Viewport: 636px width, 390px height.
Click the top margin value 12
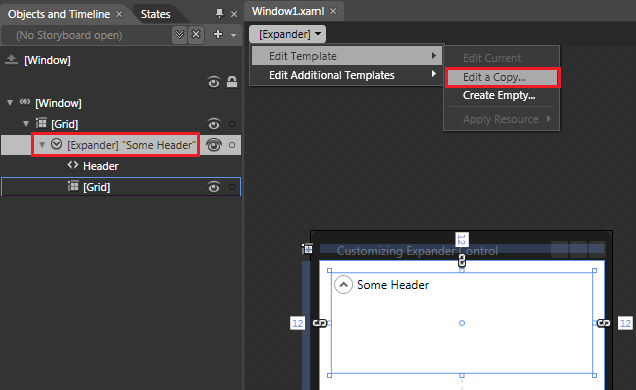point(462,240)
